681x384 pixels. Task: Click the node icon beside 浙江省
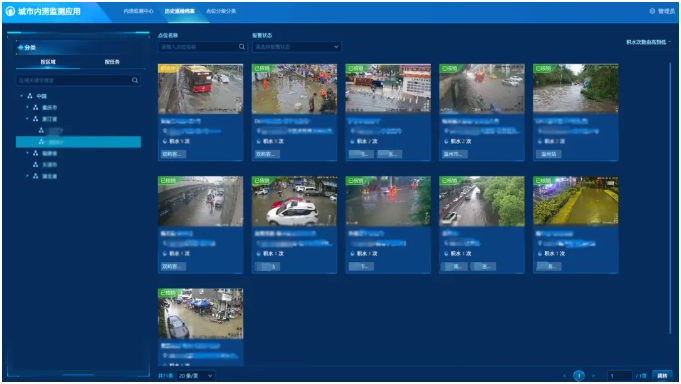pyautogui.click(x=36, y=119)
